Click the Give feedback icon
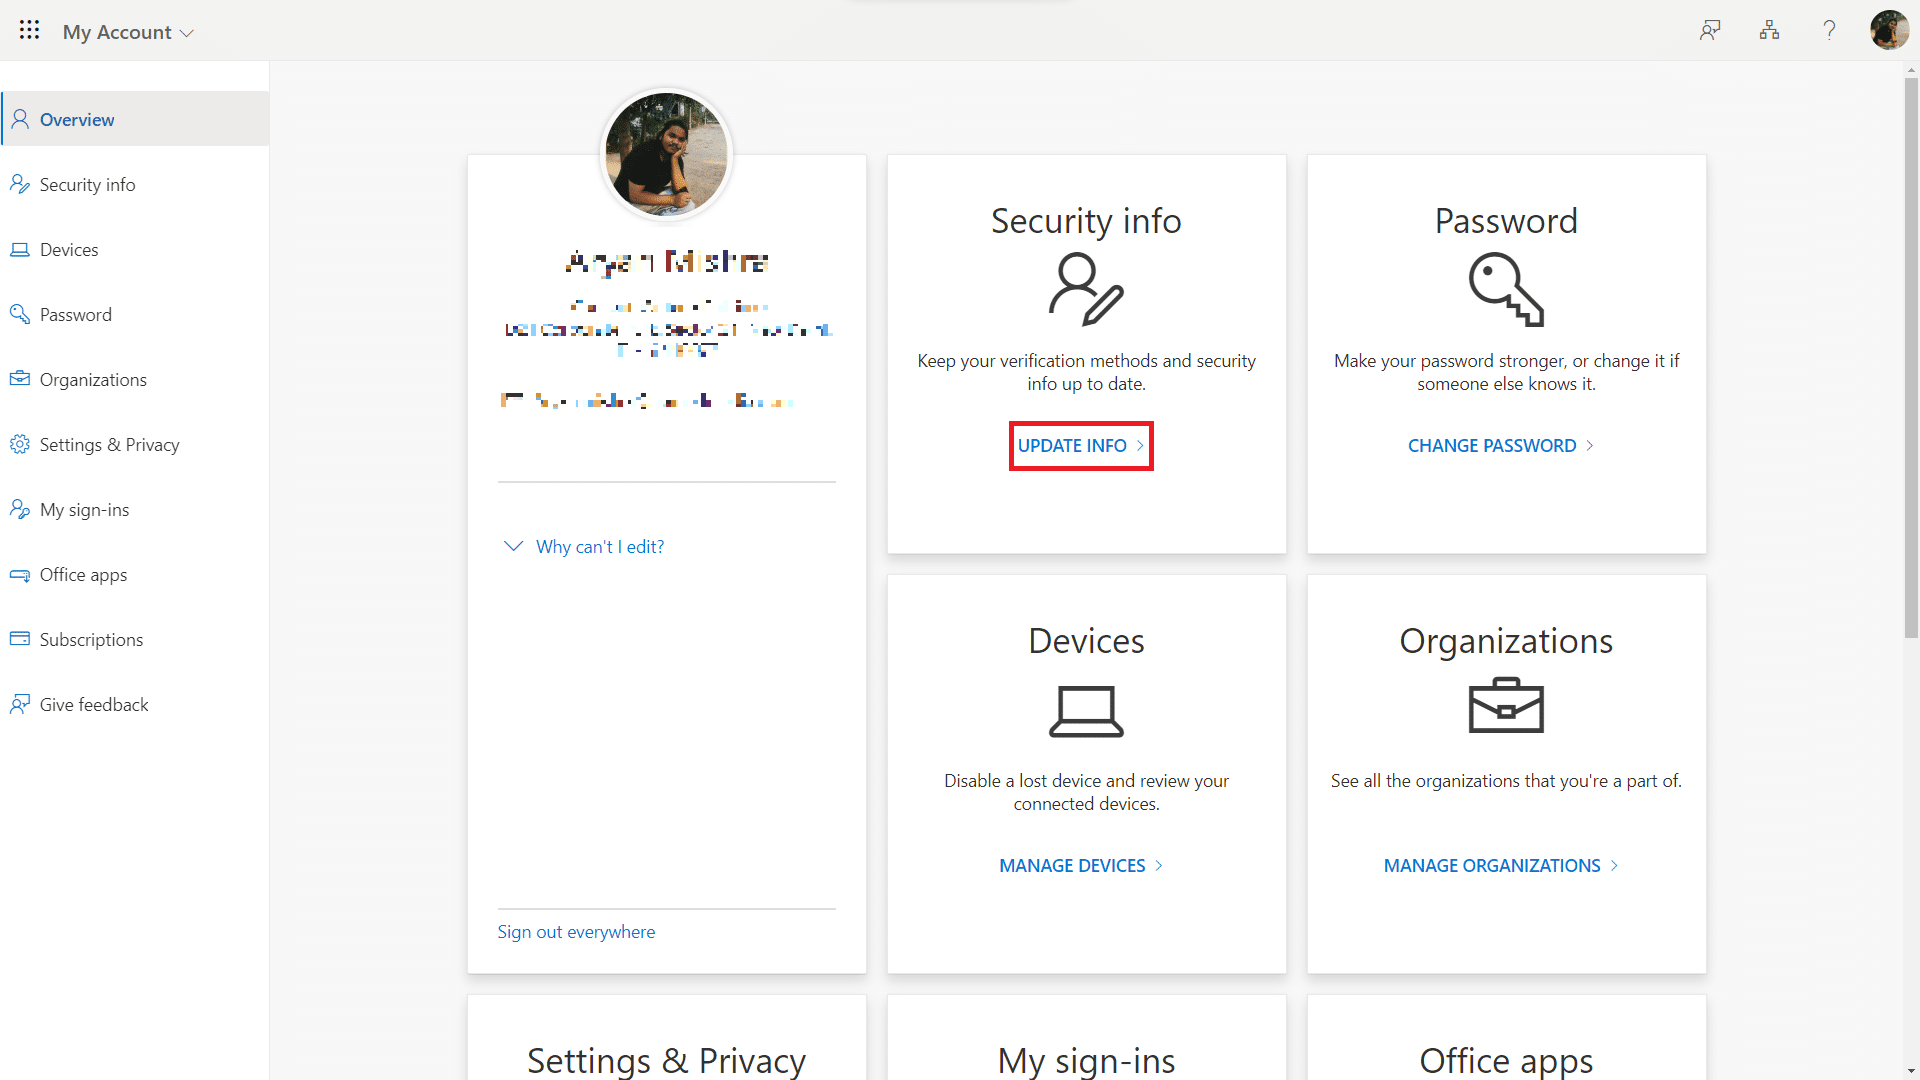The image size is (1920, 1080). click(x=20, y=703)
